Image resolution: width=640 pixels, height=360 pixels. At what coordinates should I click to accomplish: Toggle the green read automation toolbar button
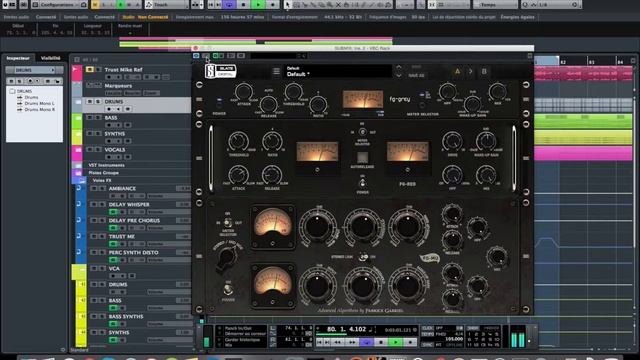(x=121, y=5)
